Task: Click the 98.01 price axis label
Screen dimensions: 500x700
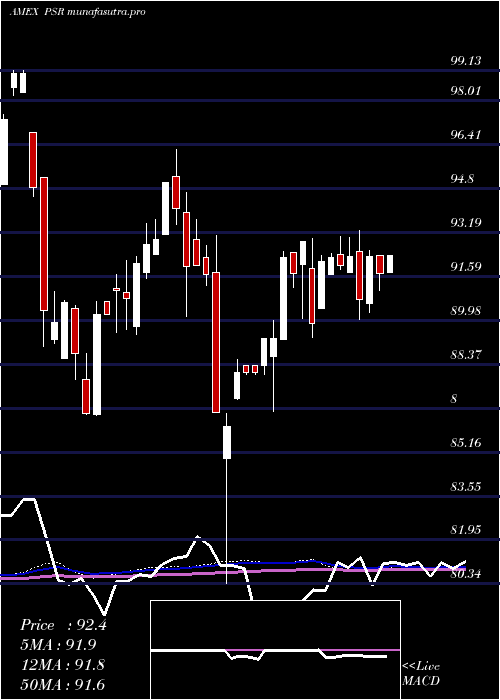Action: pyautogui.click(x=466, y=91)
